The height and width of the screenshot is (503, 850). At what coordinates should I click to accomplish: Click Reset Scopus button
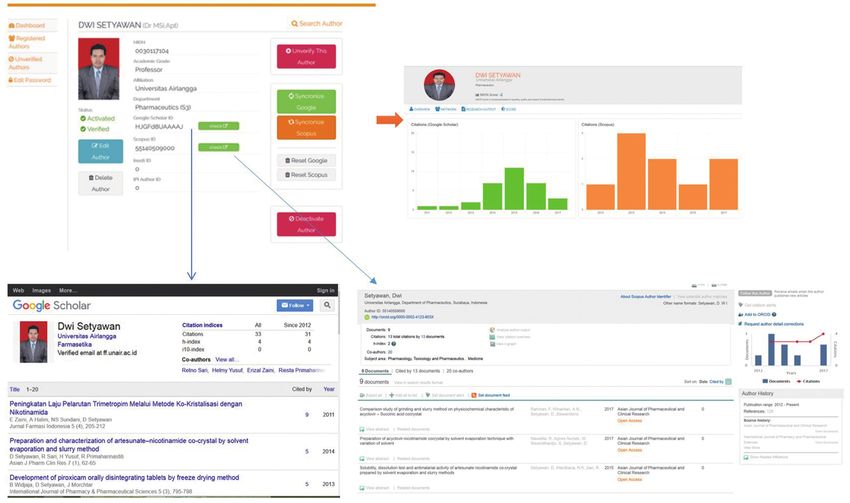click(x=306, y=175)
